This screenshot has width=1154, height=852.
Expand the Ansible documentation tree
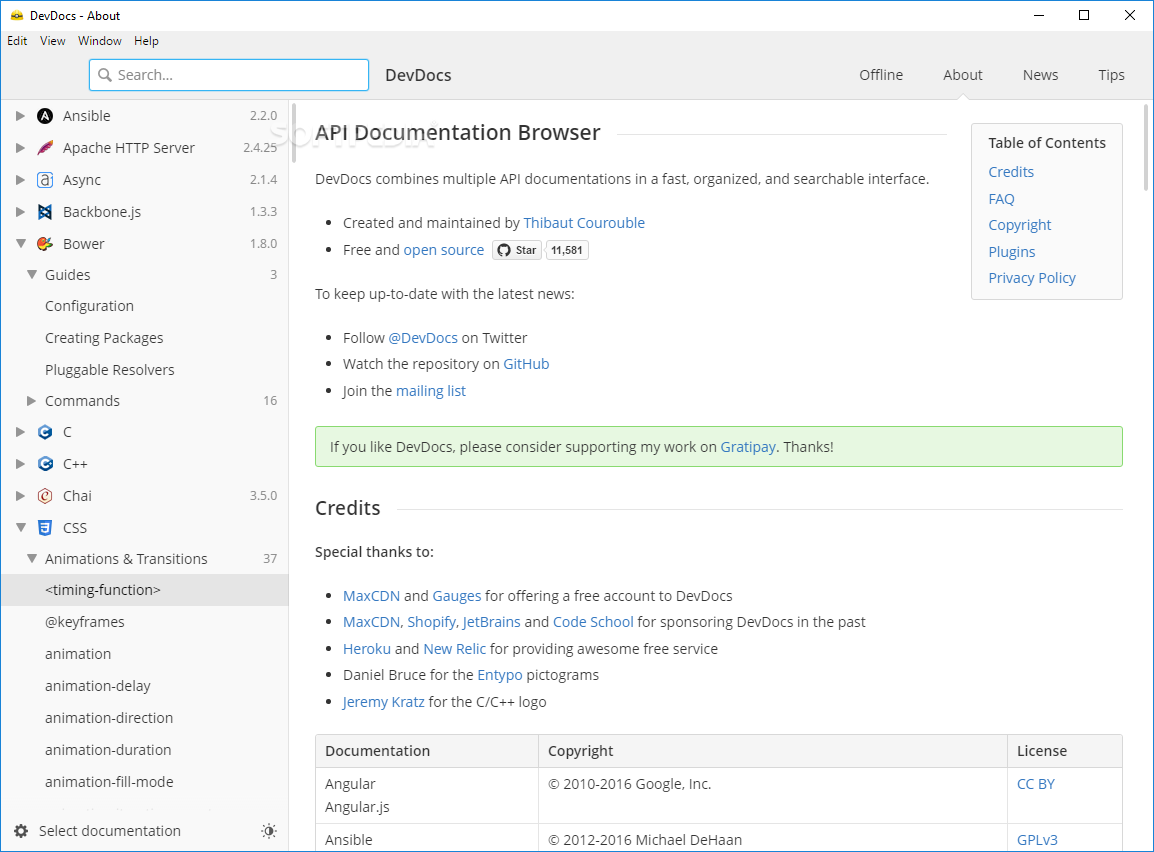point(21,116)
